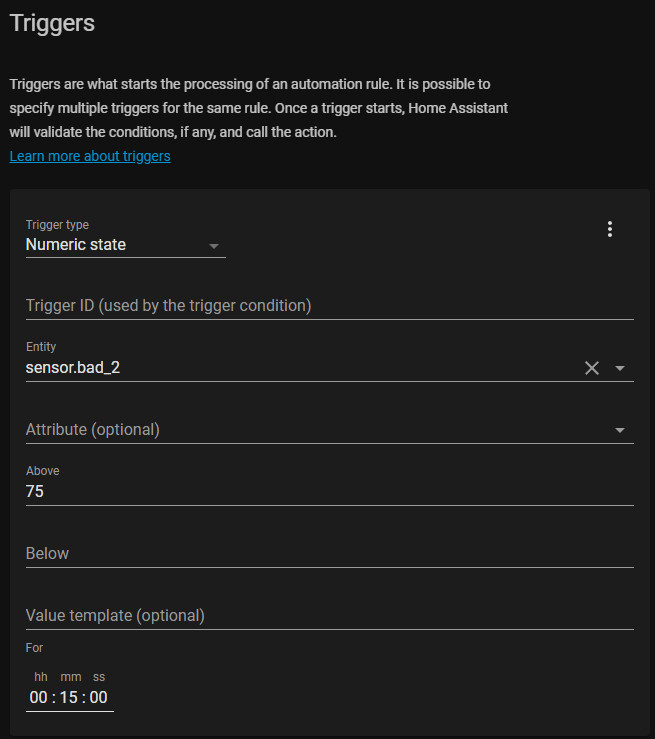
Task: Click the Triggers section heading
Action: 52,23
